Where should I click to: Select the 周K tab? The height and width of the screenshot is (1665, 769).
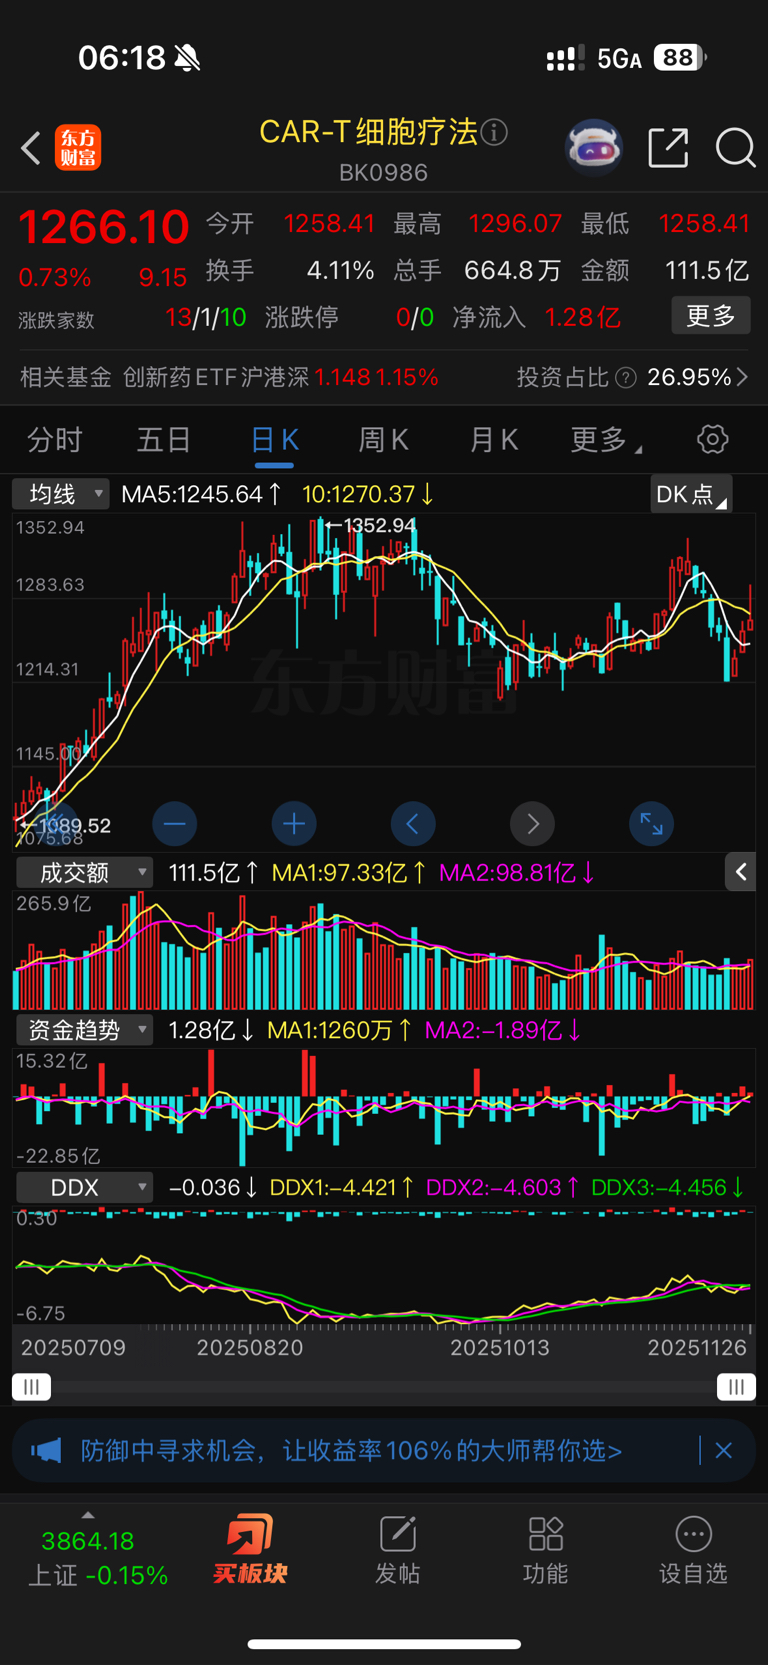384,440
